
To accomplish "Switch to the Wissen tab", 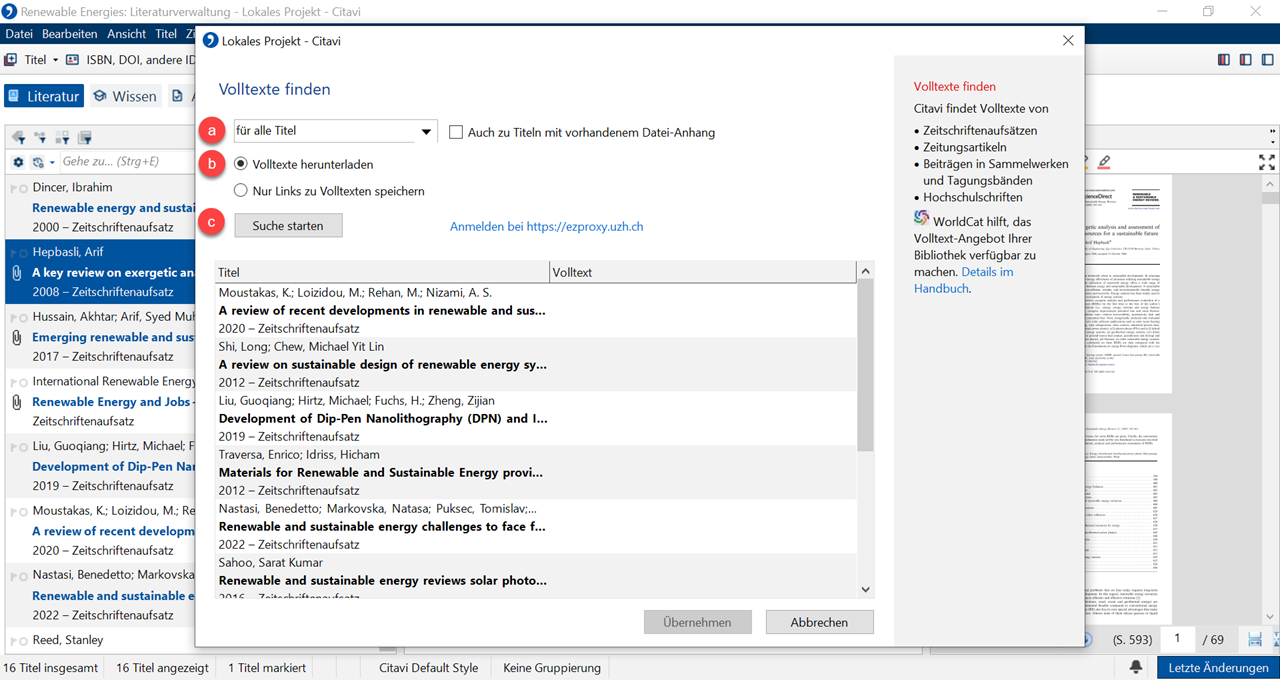I will pyautogui.click(x=125, y=96).
